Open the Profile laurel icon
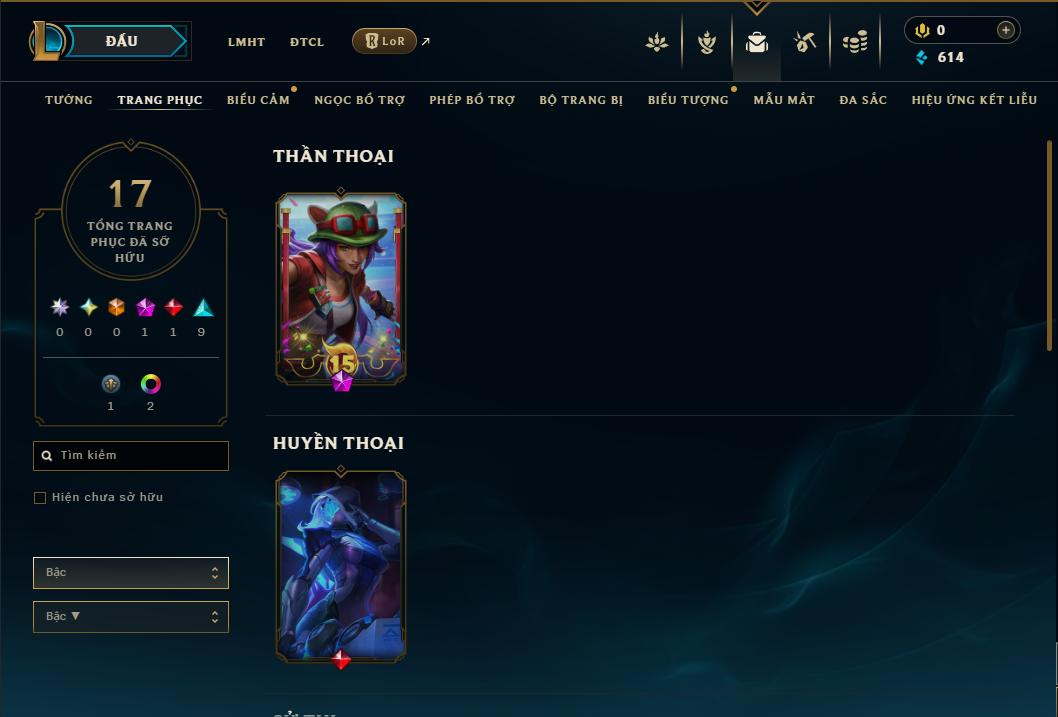Screen dimensions: 1058x717 [657, 42]
